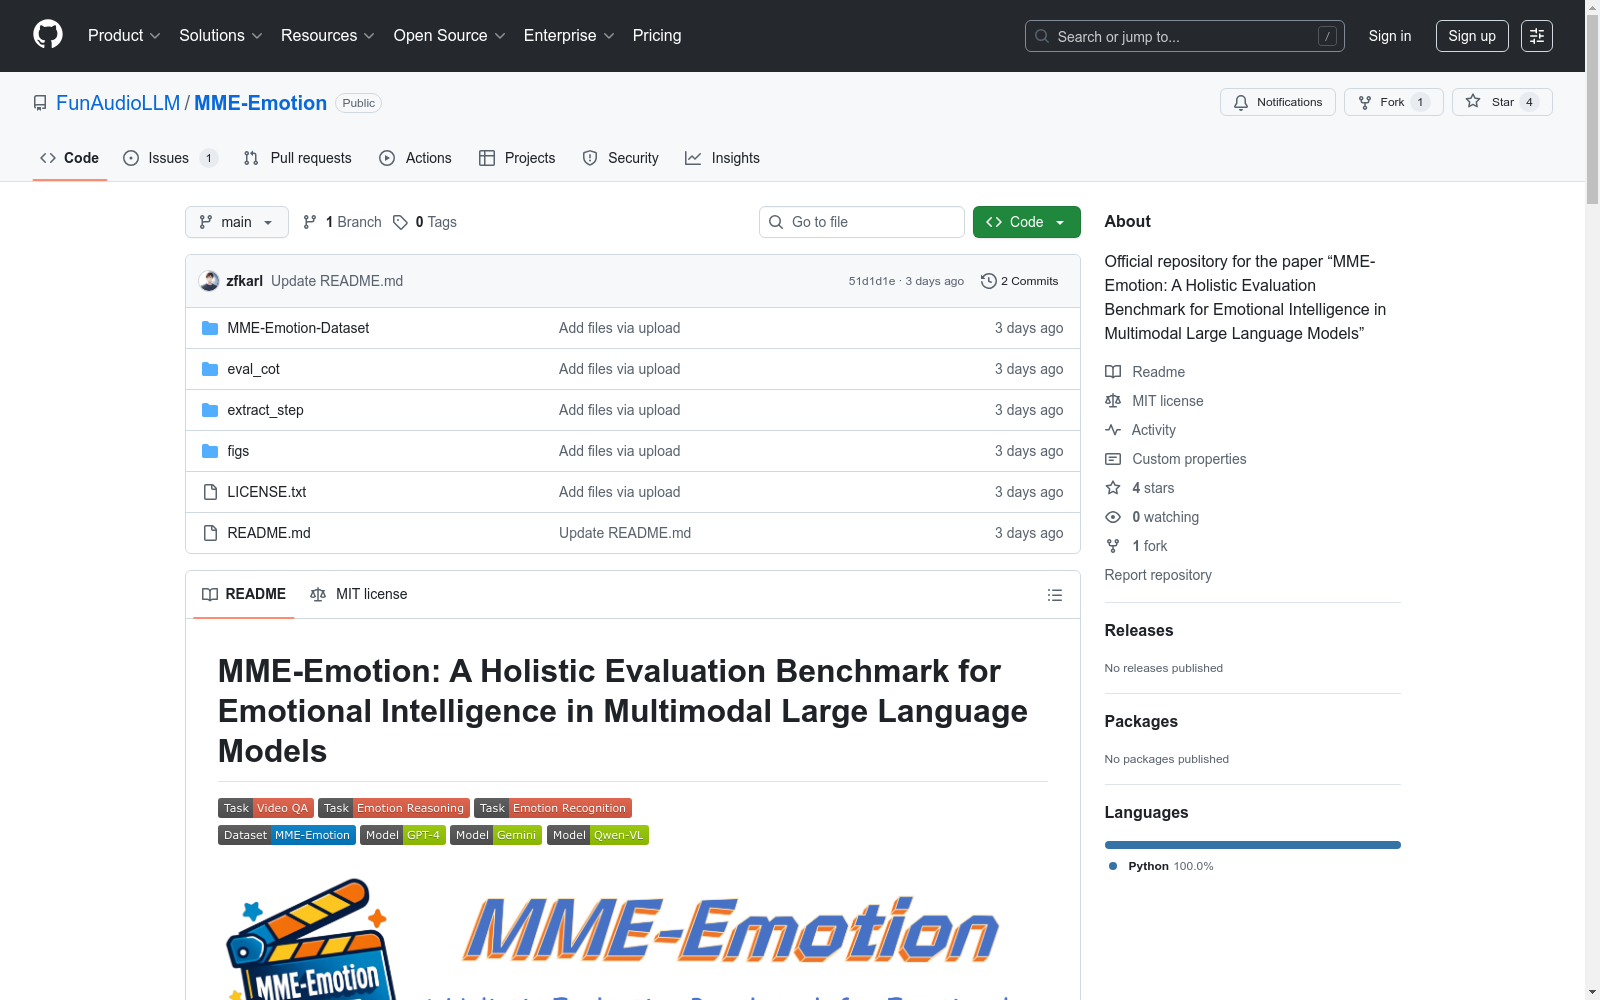Click the eye icon beside 0 watching
The width and height of the screenshot is (1600, 1000).
1113,517
